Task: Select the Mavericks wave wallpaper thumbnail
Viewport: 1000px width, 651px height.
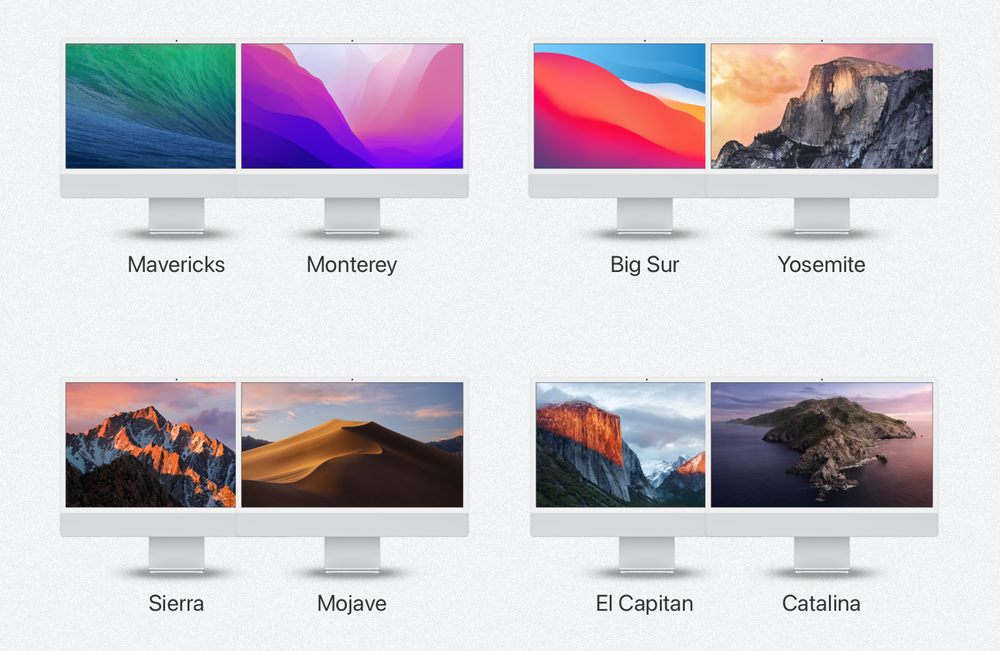Action: click(151, 106)
